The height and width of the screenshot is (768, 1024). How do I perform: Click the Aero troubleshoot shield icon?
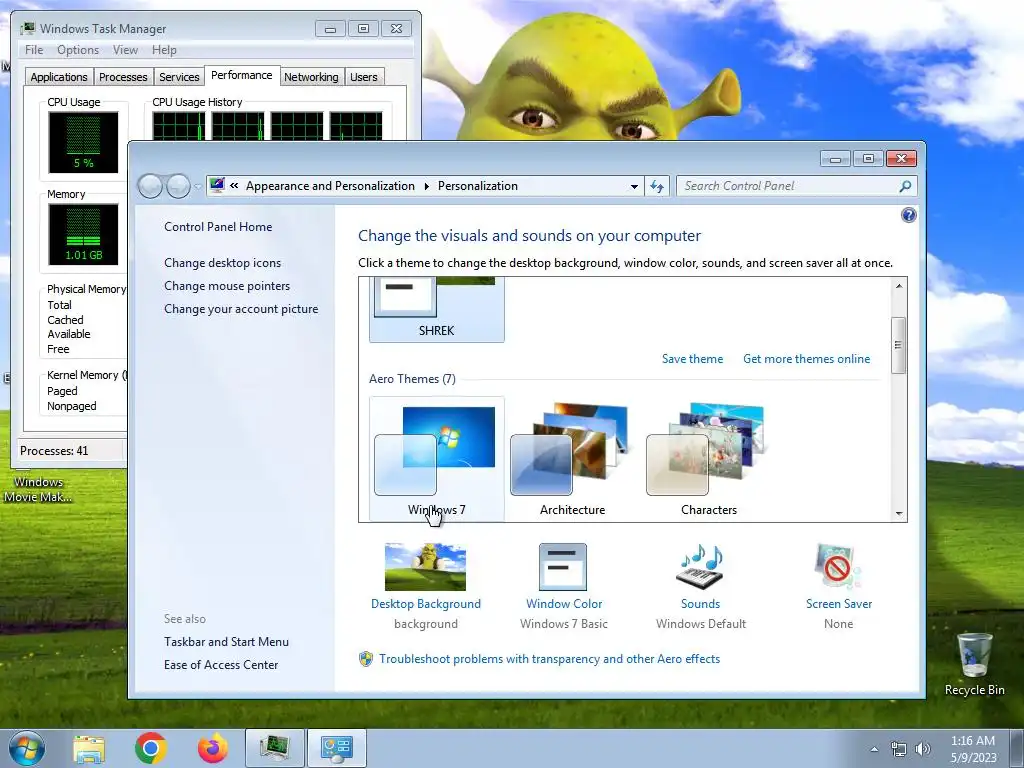366,658
